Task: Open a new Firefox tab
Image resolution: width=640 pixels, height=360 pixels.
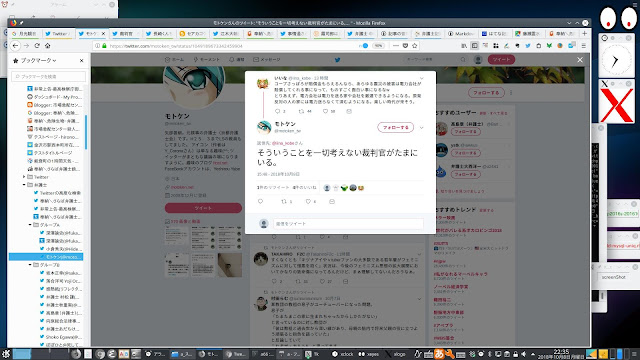Action: [x=584, y=33]
